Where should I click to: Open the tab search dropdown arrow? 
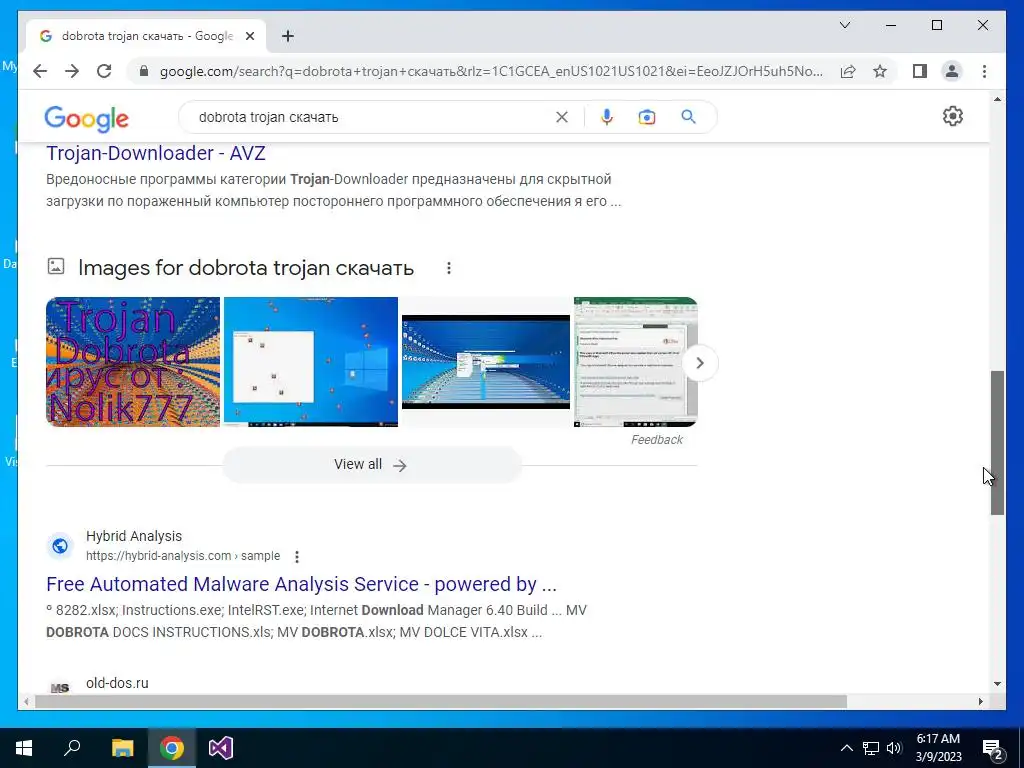click(844, 25)
